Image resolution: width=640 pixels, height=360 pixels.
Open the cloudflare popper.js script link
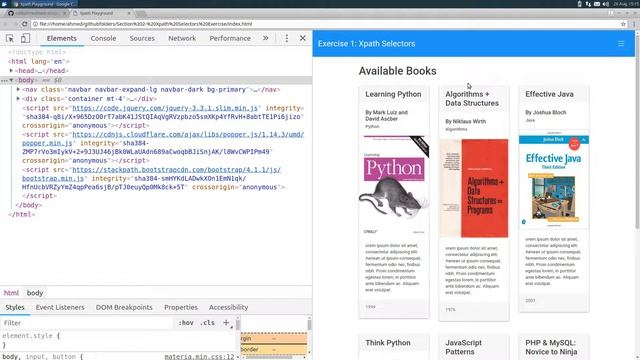click(x=188, y=134)
